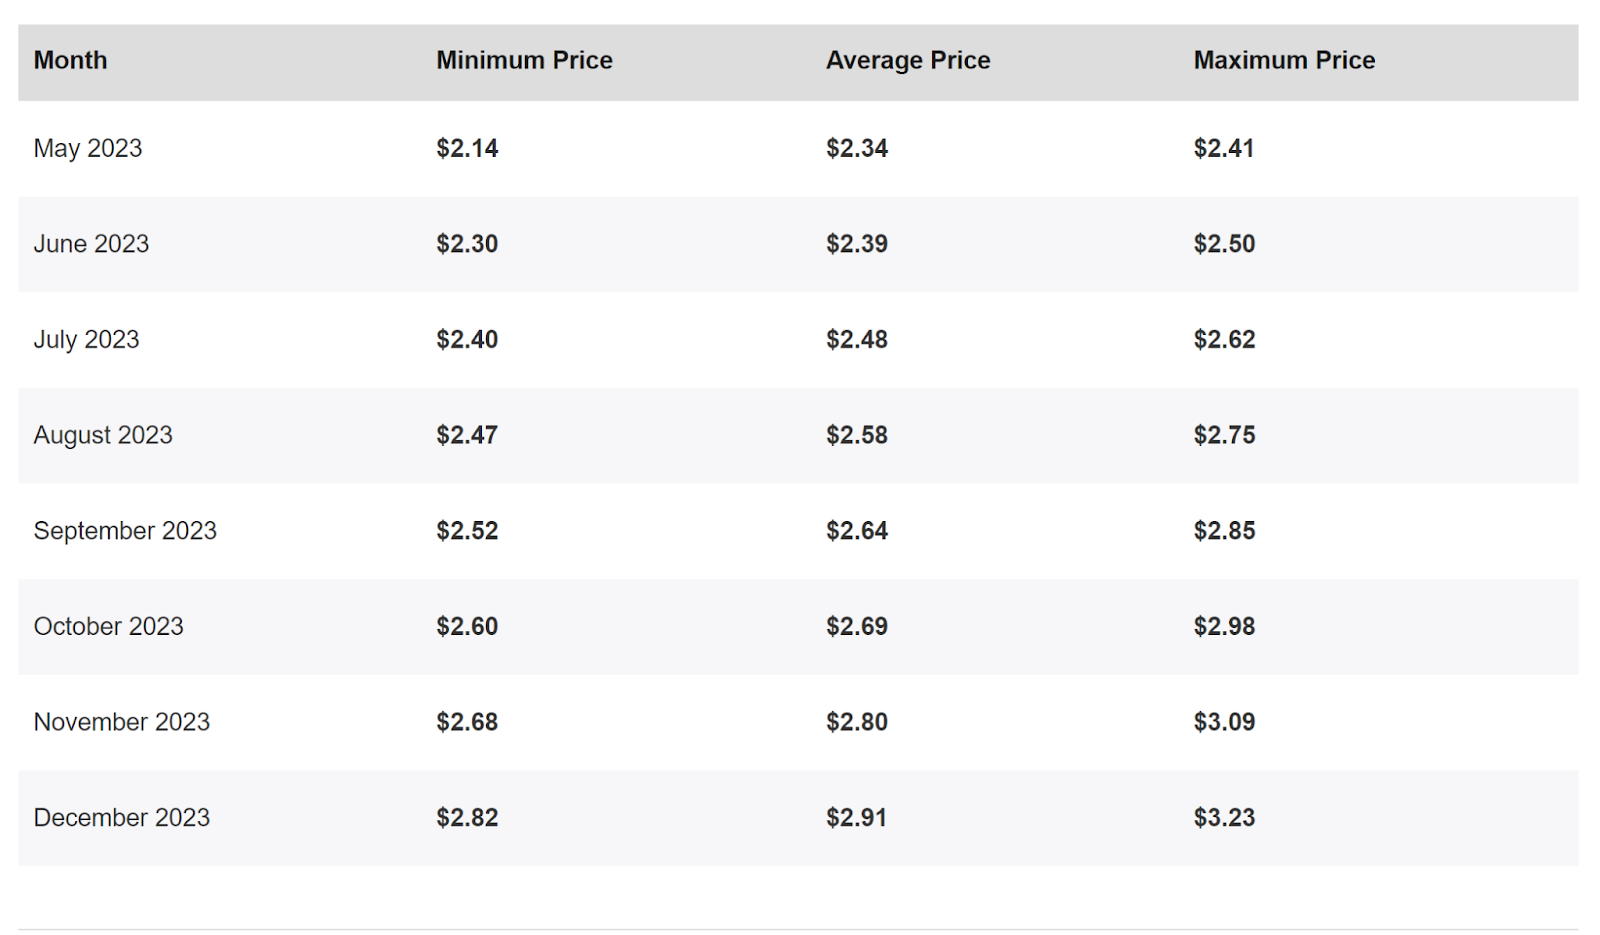This screenshot has height=935, width=1600.
Task: Click May's minimum price $2.14
Action: click(467, 148)
